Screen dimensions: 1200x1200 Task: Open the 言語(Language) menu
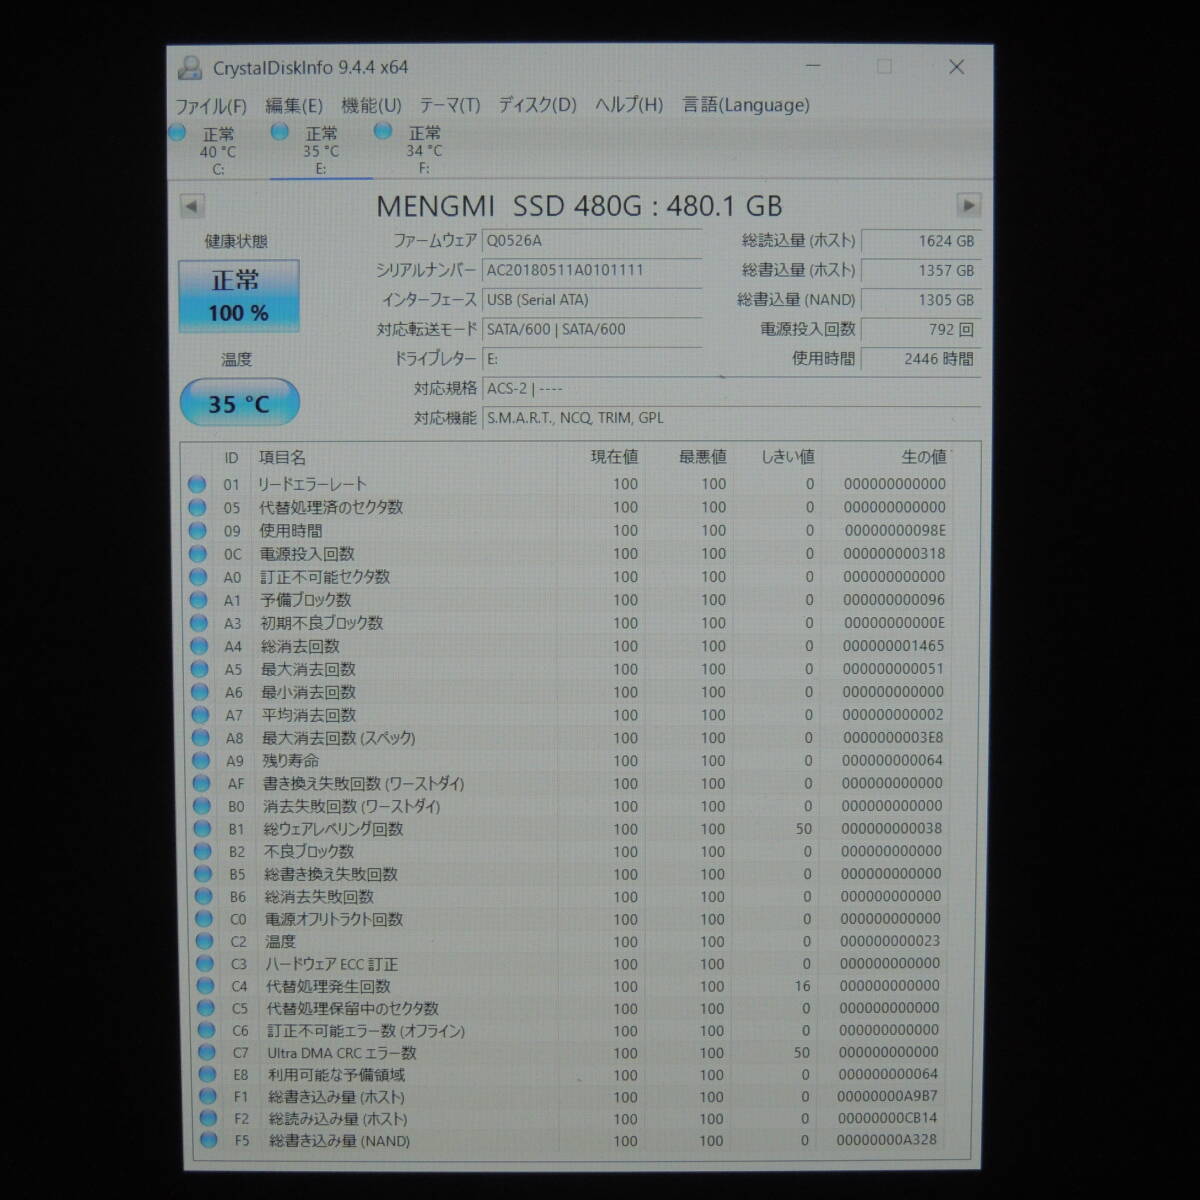(x=746, y=106)
